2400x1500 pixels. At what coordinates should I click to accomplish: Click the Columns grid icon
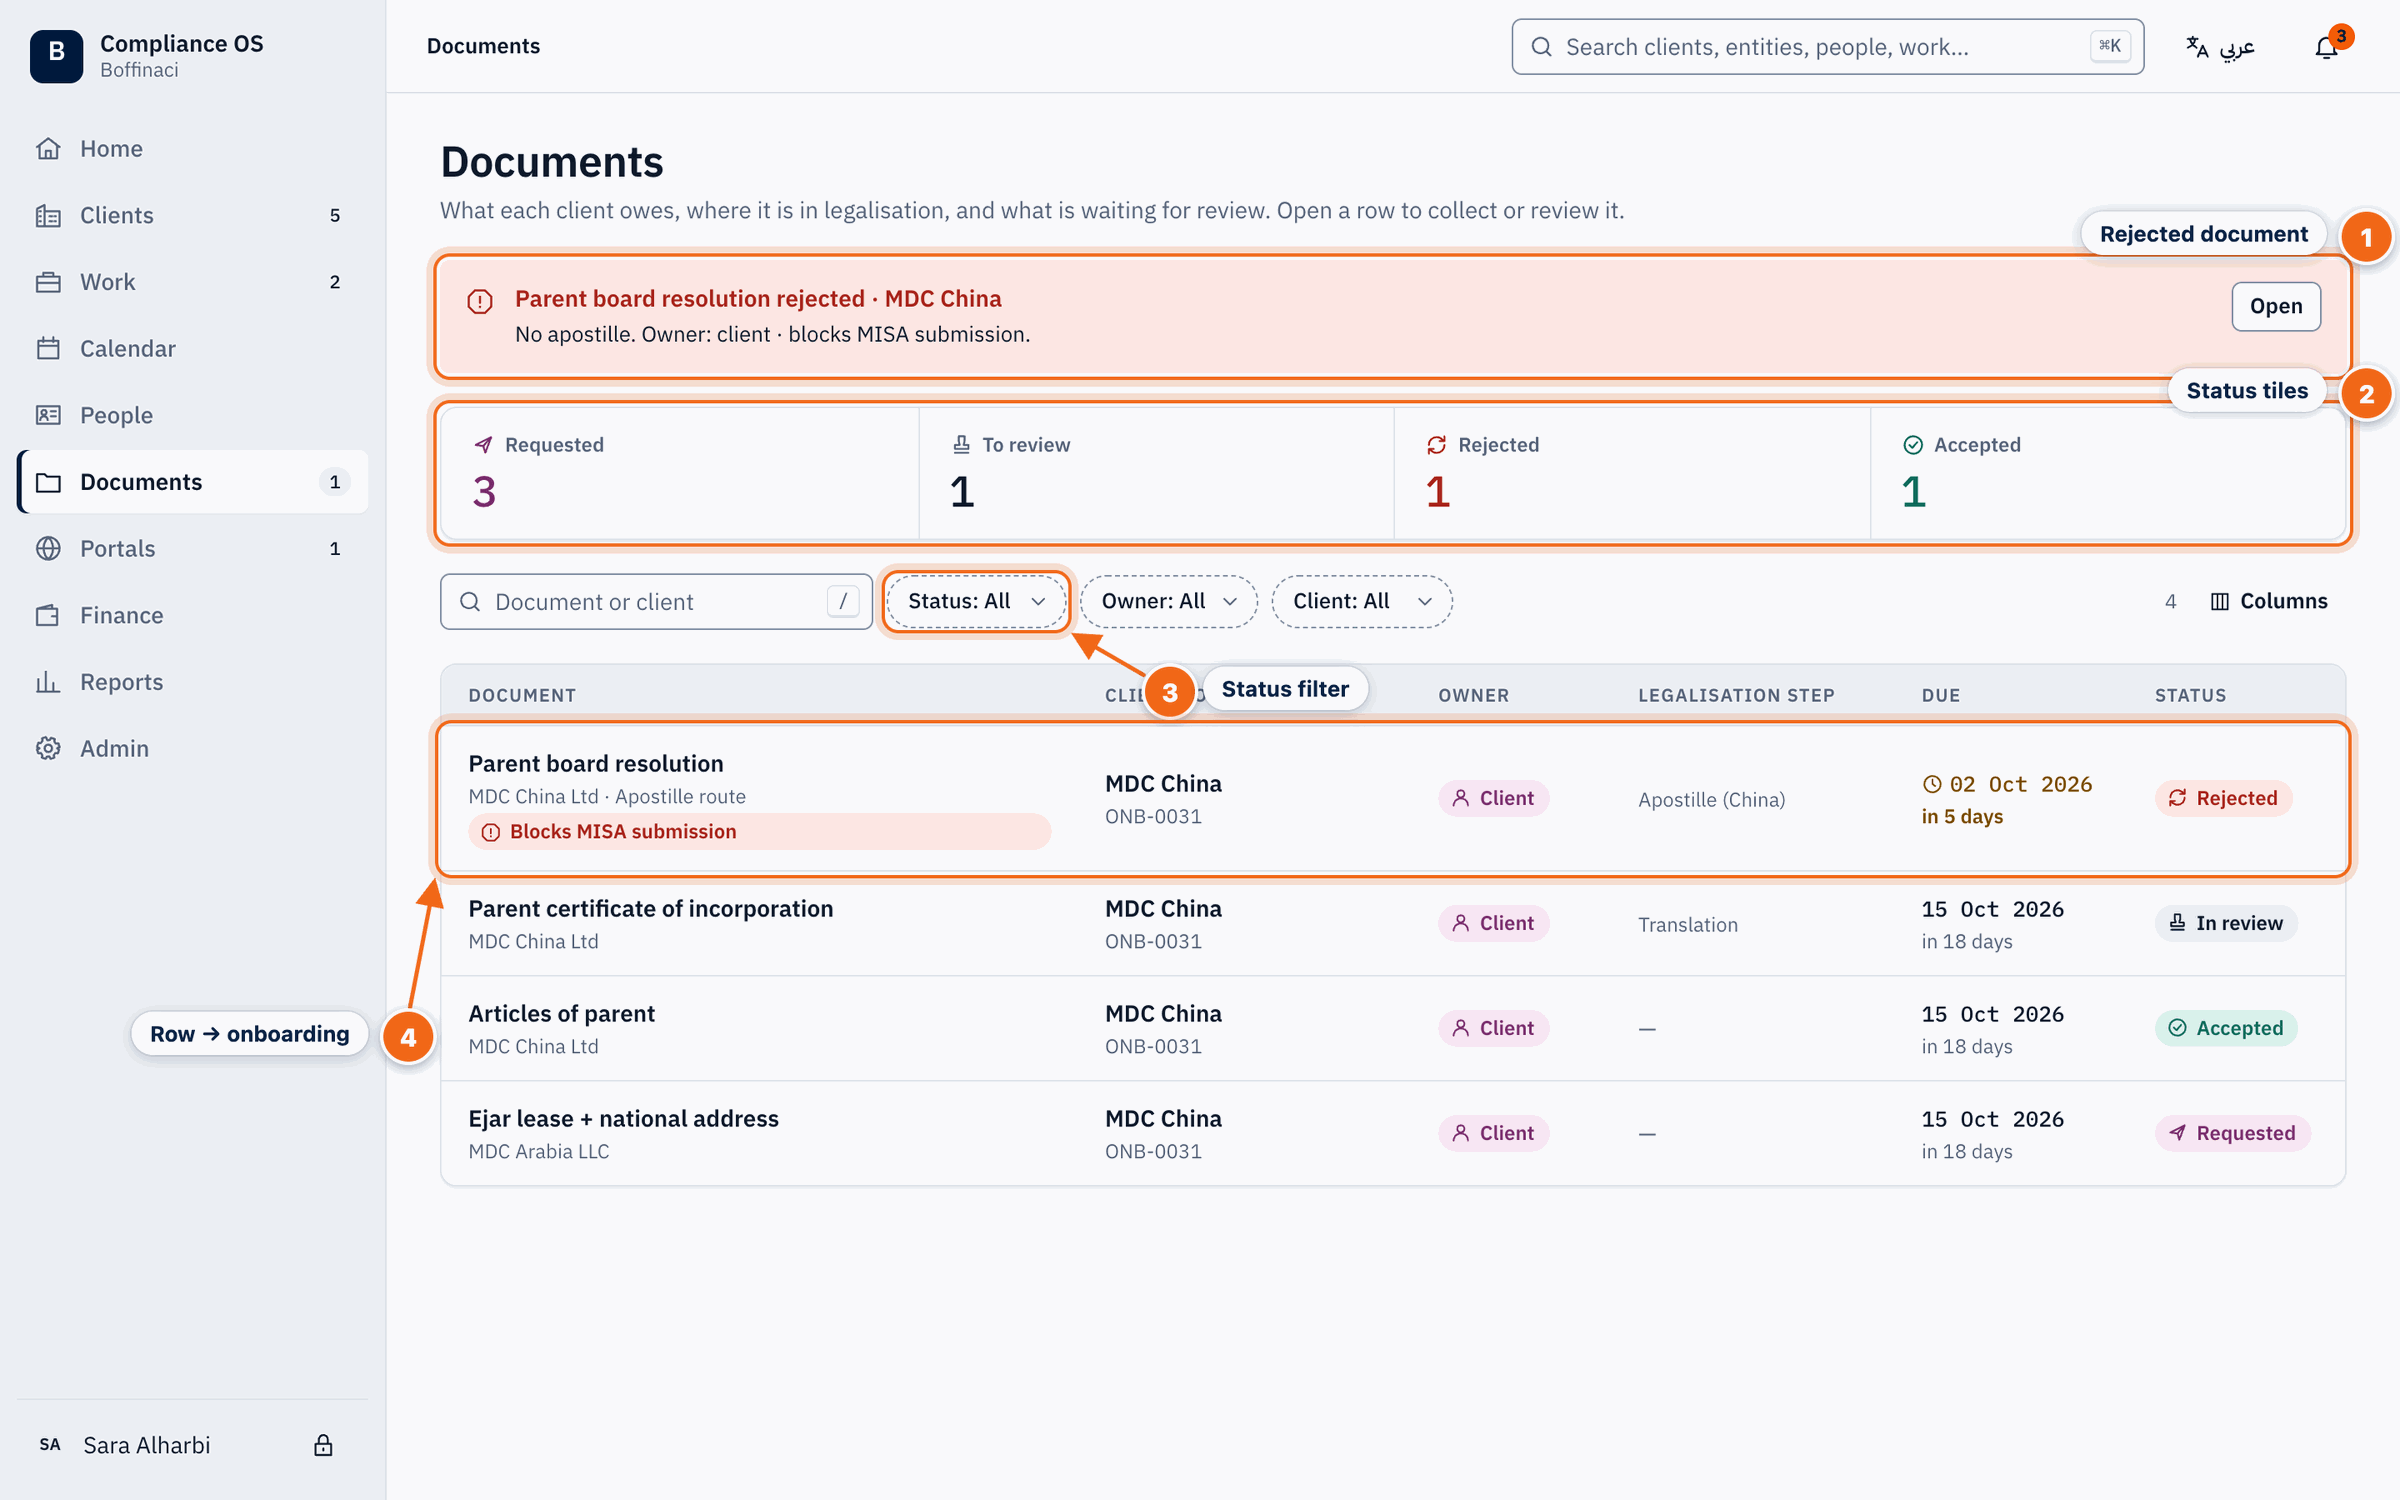[2219, 601]
